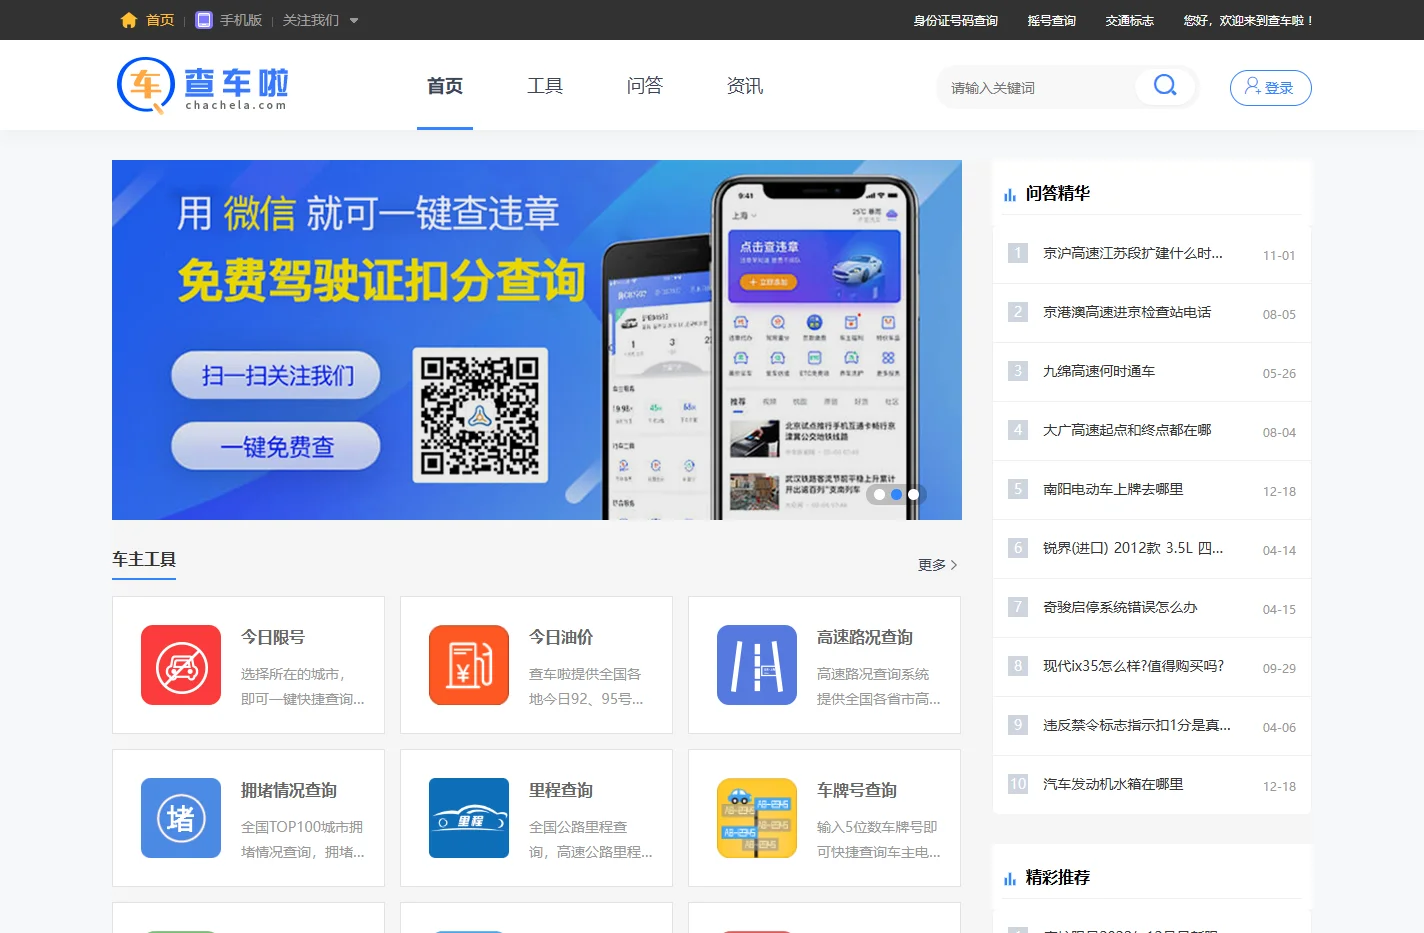This screenshot has height=933, width=1424.
Task: Open 摇号查询 link
Action: tap(1051, 20)
